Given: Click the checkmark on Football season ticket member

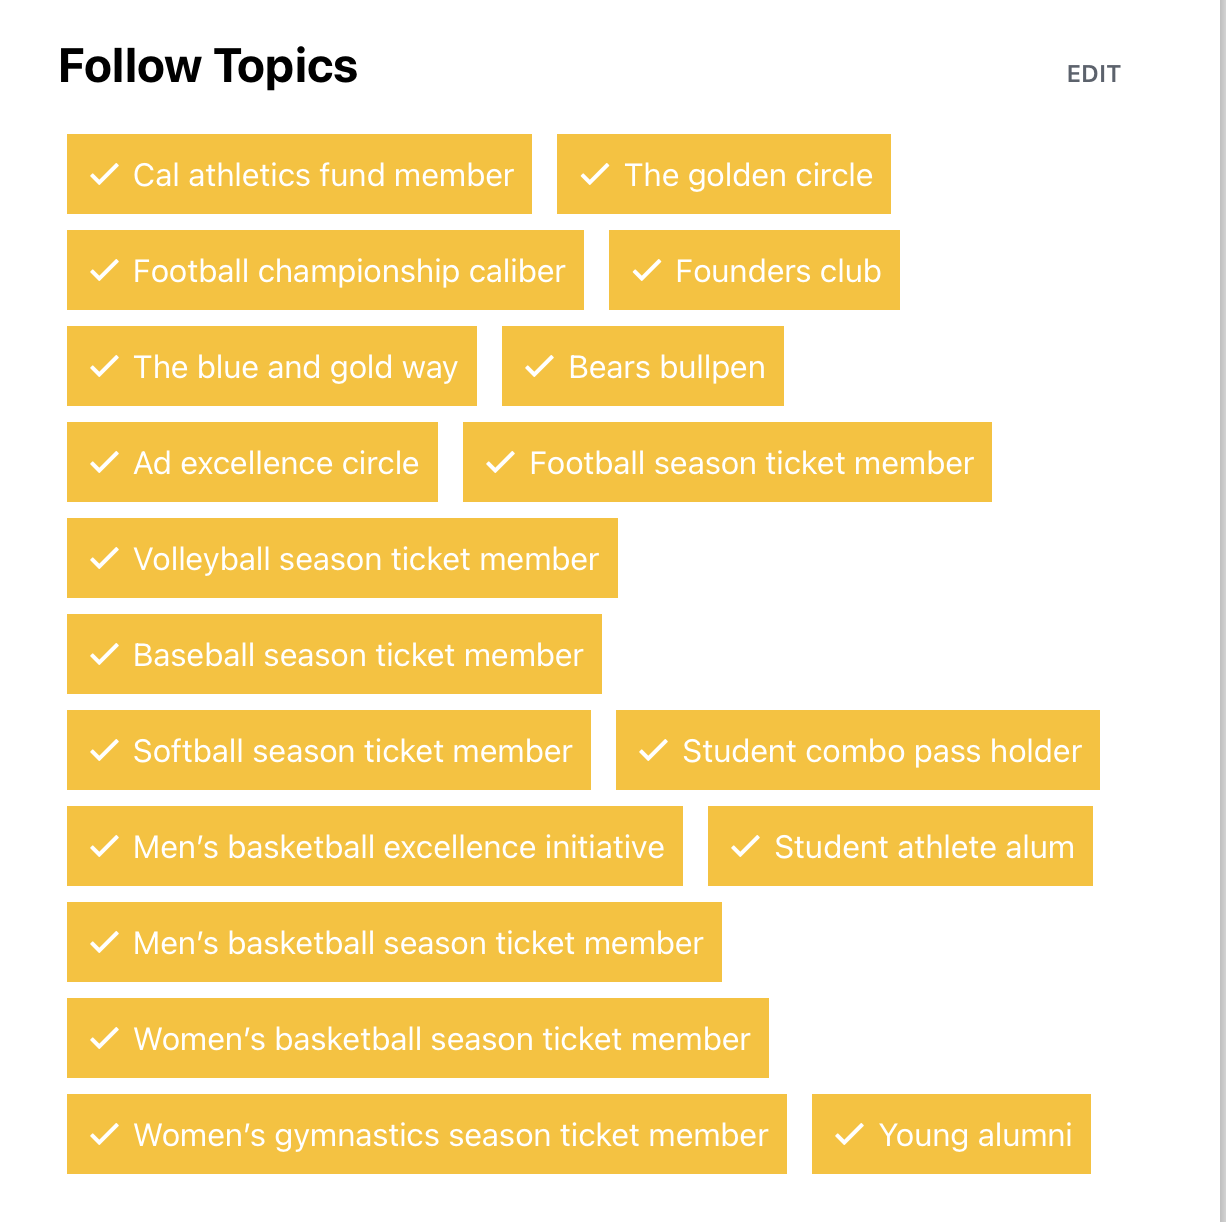Looking at the screenshot, I should tap(501, 462).
